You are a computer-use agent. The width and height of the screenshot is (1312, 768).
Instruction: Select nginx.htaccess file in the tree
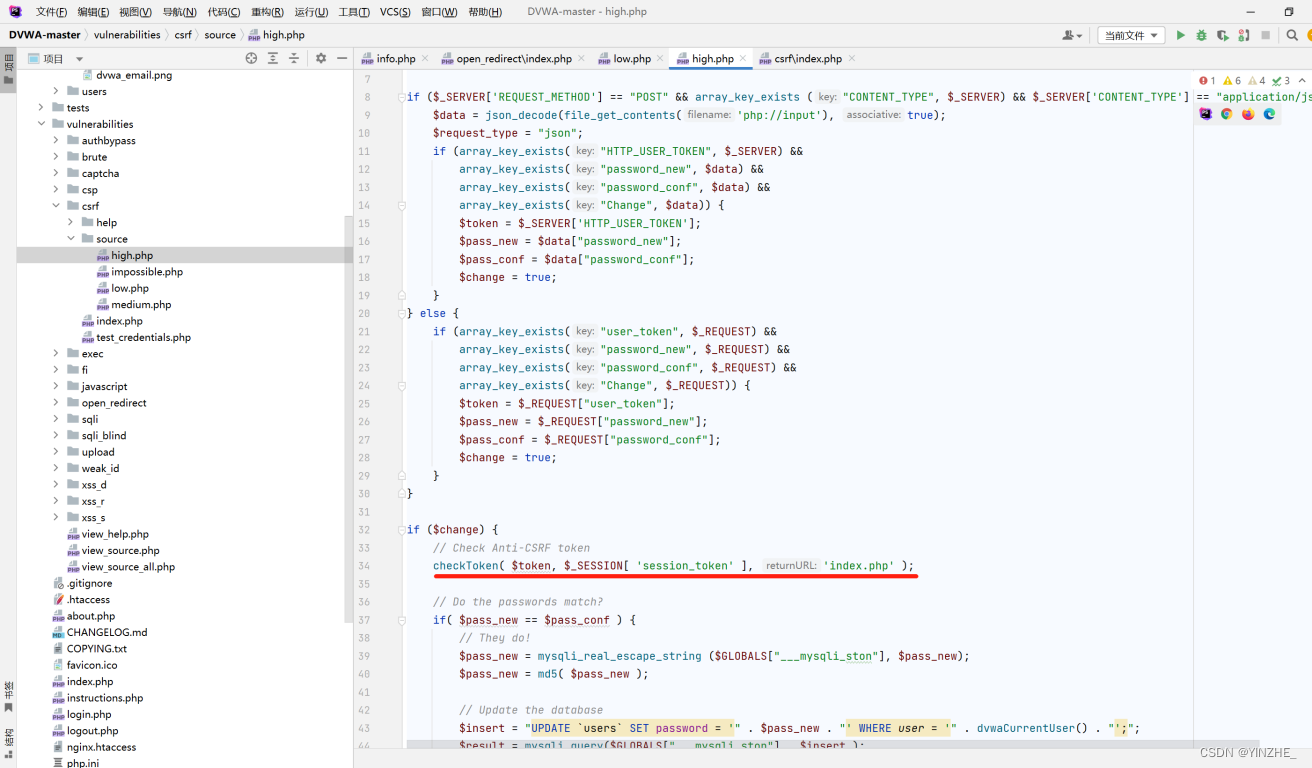pos(101,748)
